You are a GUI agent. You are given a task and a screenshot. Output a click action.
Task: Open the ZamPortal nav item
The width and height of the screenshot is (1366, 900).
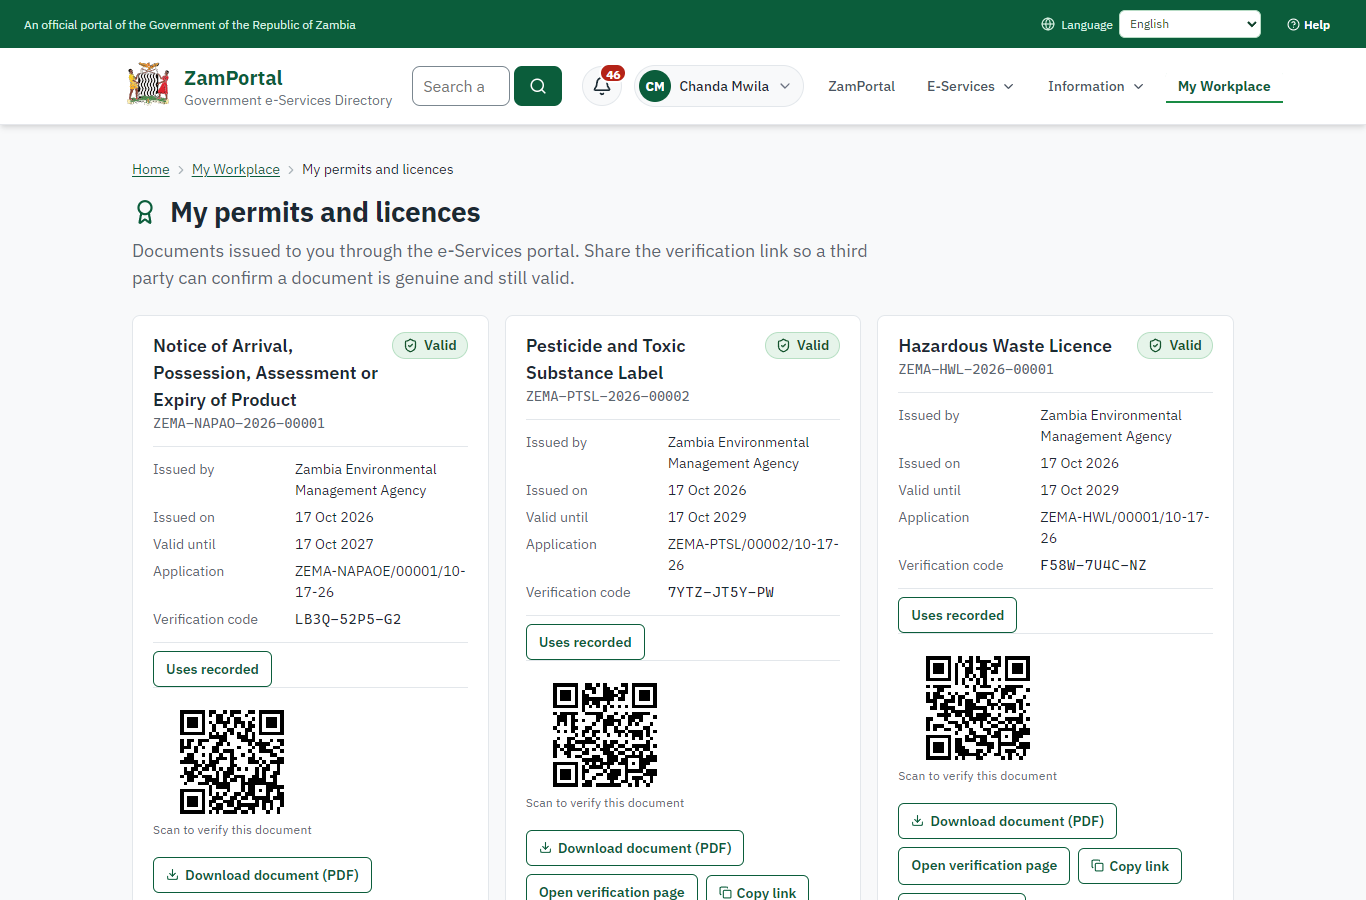[x=861, y=86]
